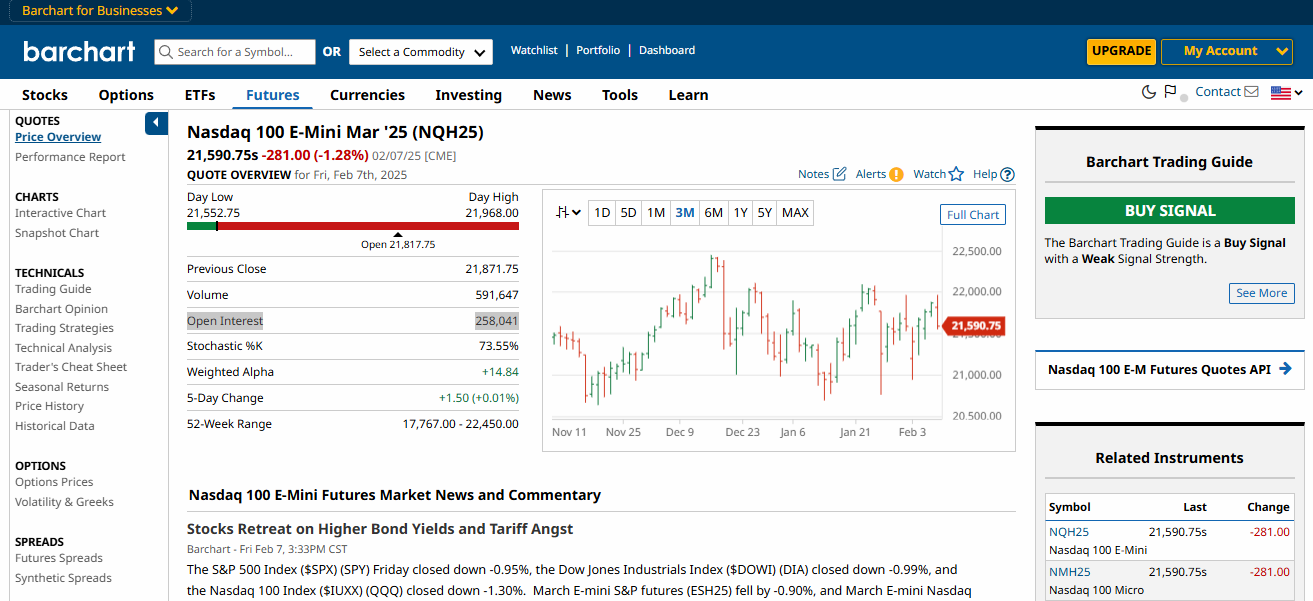The image size is (1313, 601).
Task: Collapse the left sidebar arrow
Action: [x=156, y=123]
